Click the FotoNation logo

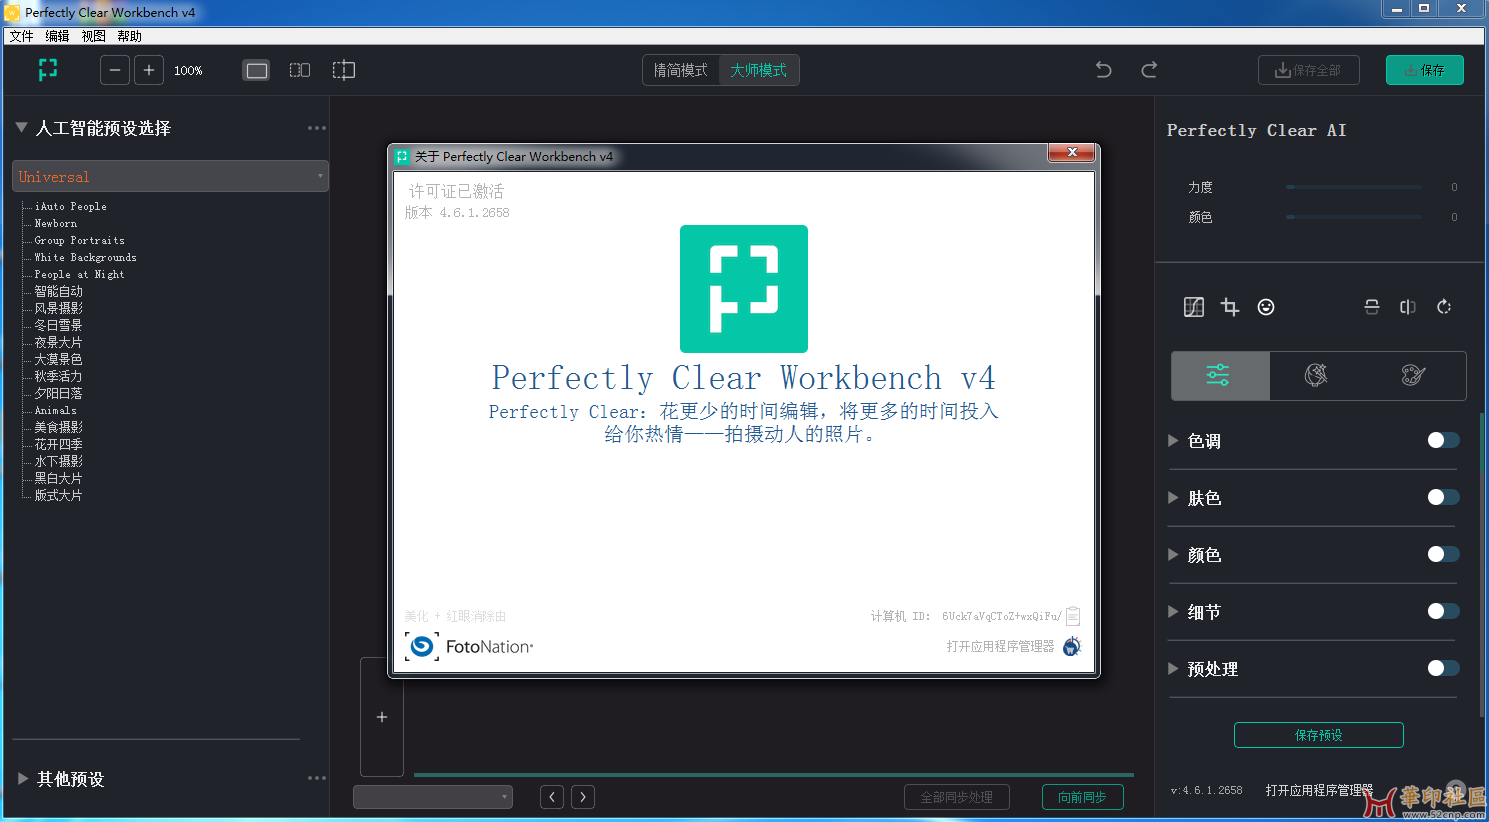coord(469,647)
